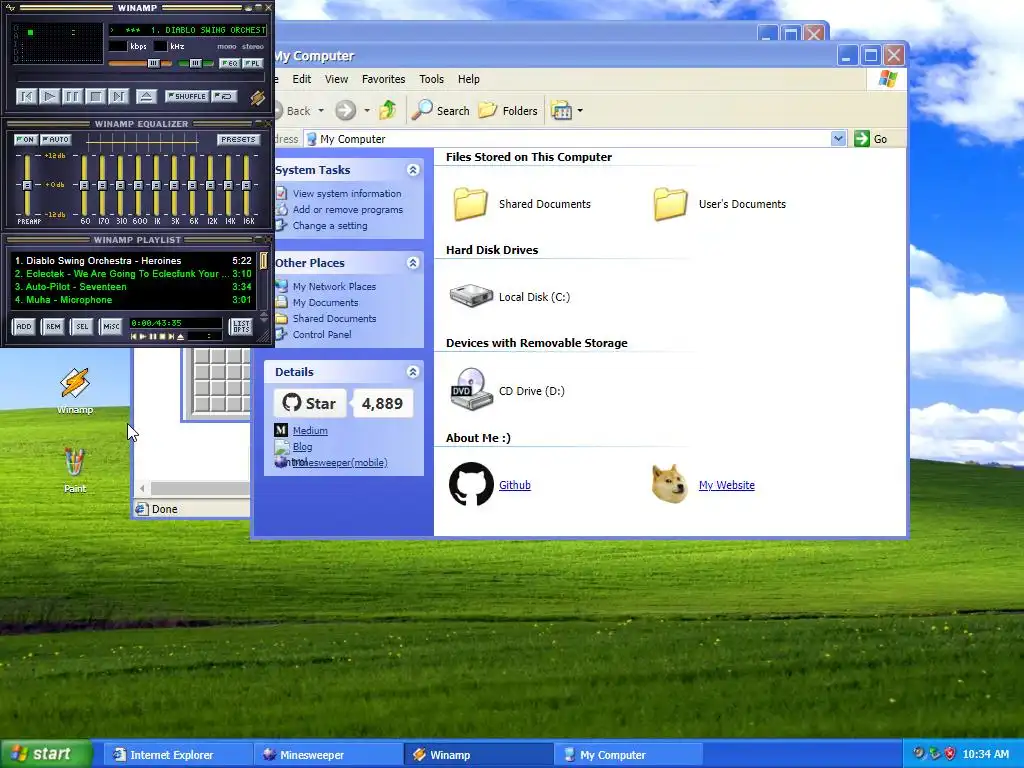Select track 2 Eclectek in the playlist
This screenshot has height=768, width=1024.
click(133, 274)
